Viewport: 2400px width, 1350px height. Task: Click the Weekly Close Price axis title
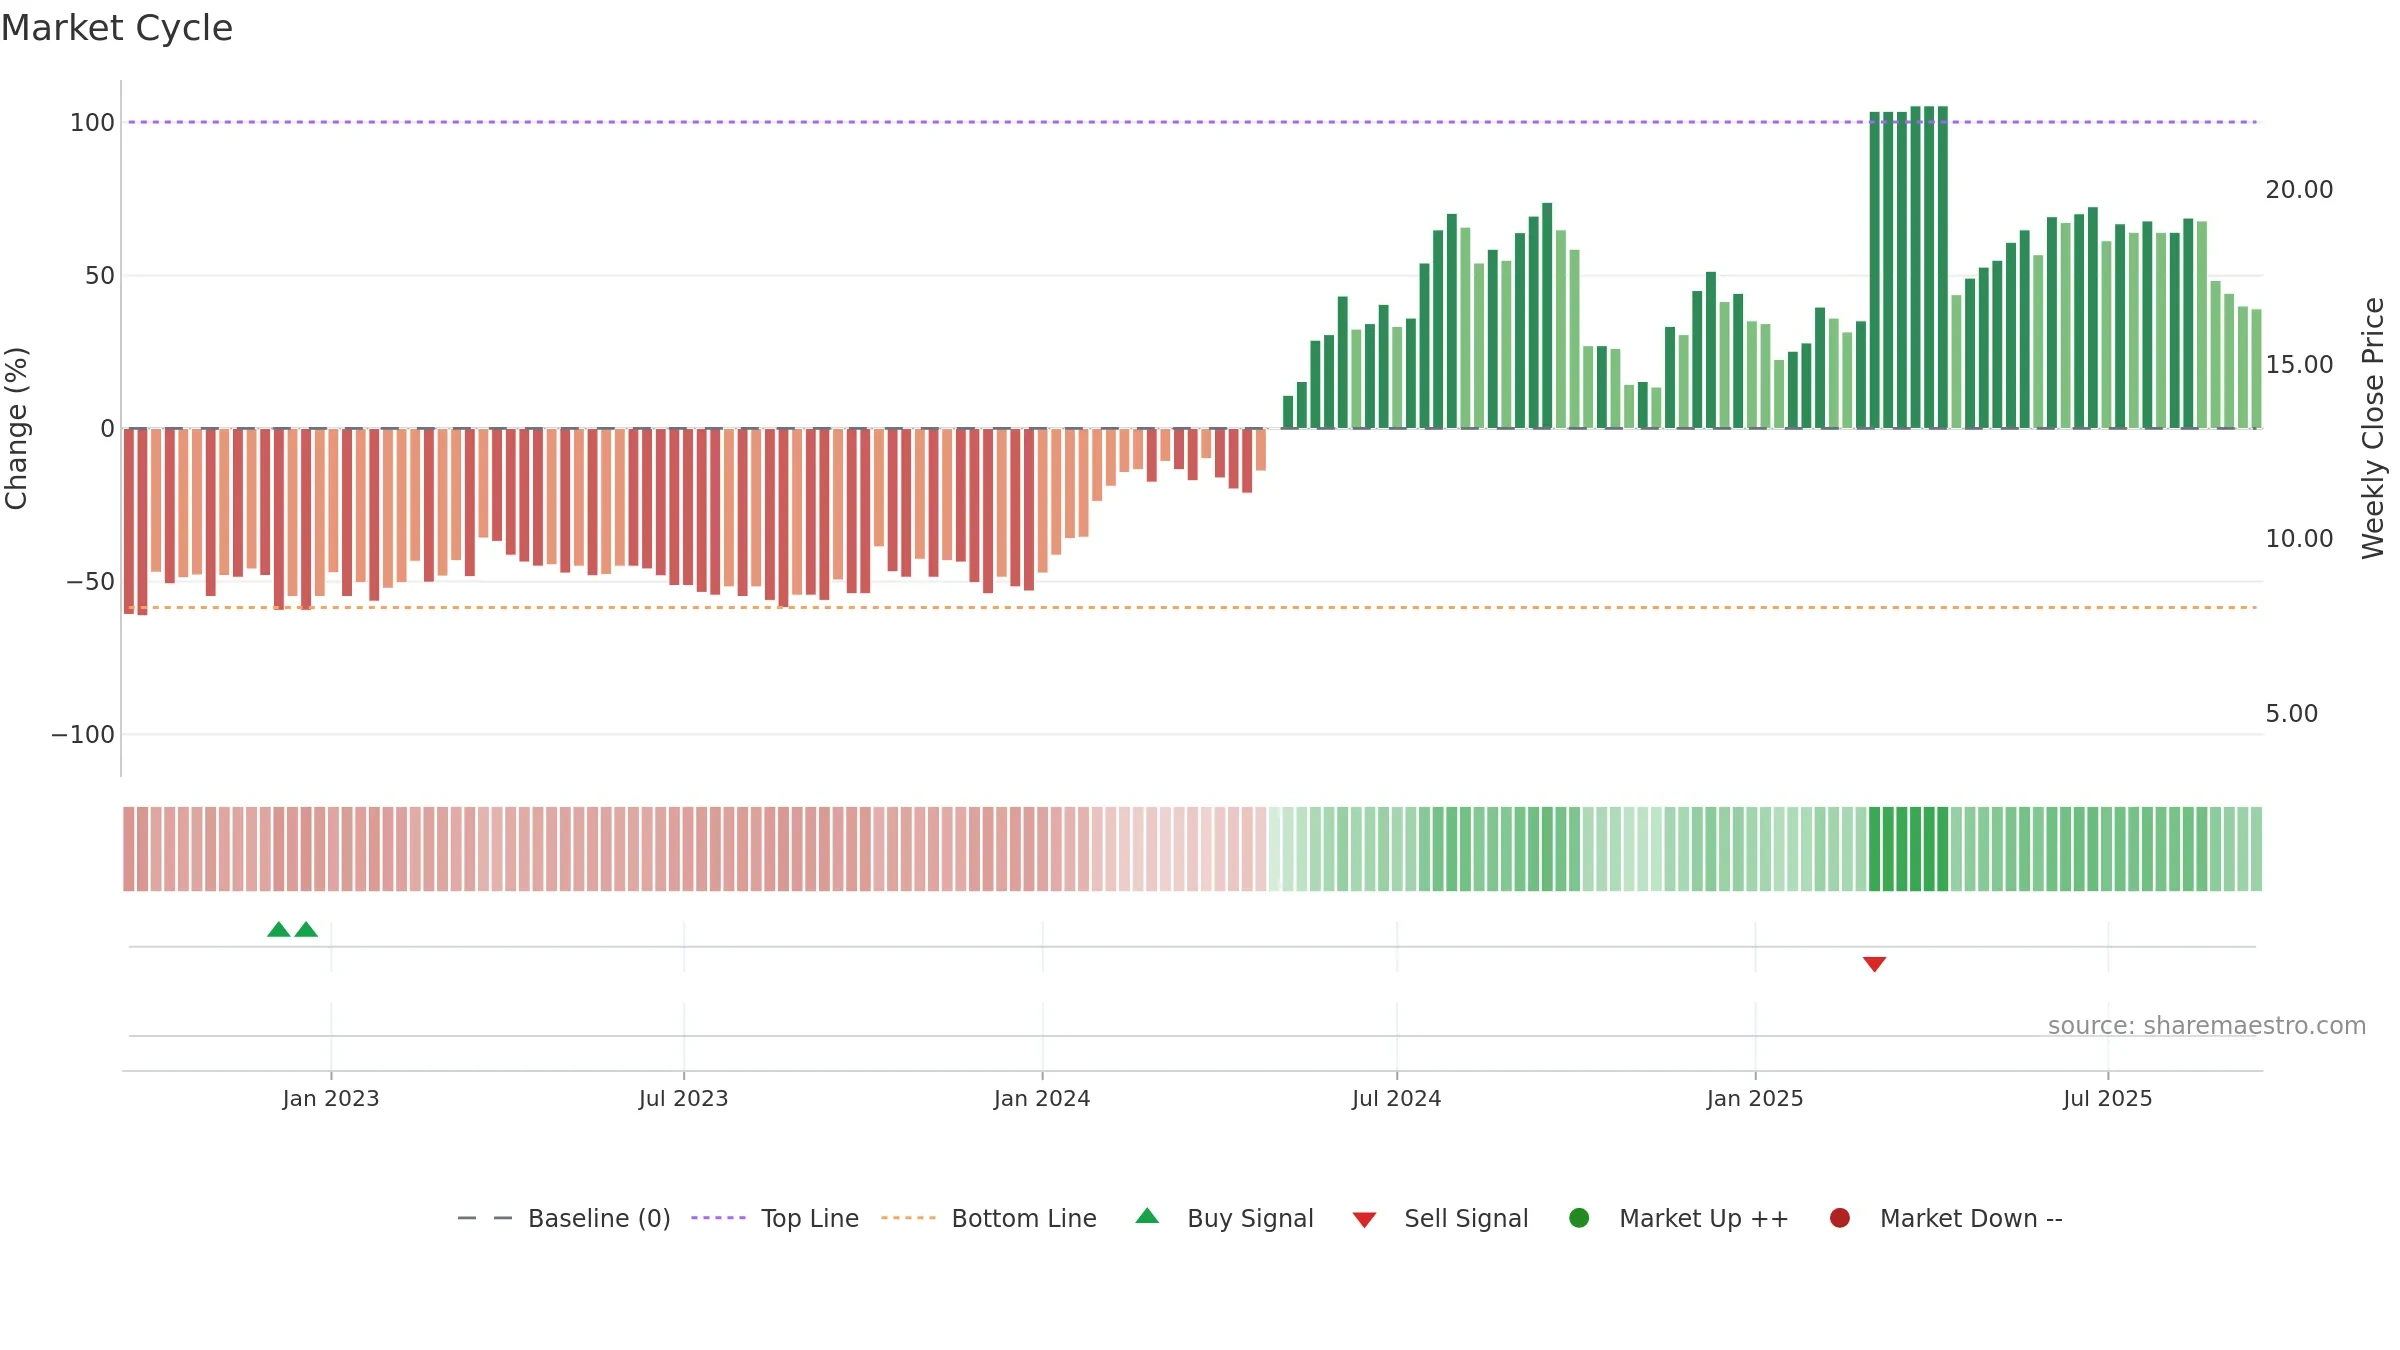coord(2373,428)
